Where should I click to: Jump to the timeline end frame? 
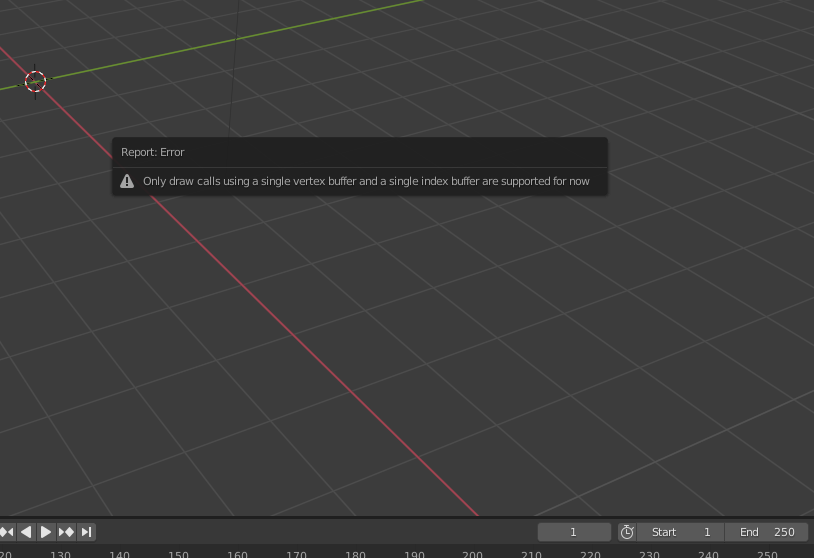(x=87, y=532)
